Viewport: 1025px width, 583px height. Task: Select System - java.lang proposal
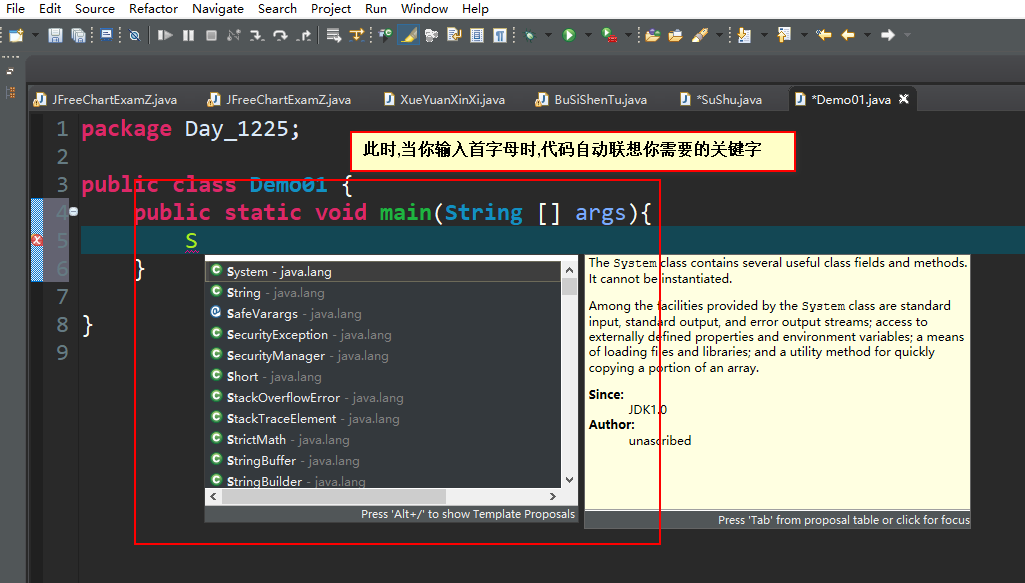coord(384,271)
